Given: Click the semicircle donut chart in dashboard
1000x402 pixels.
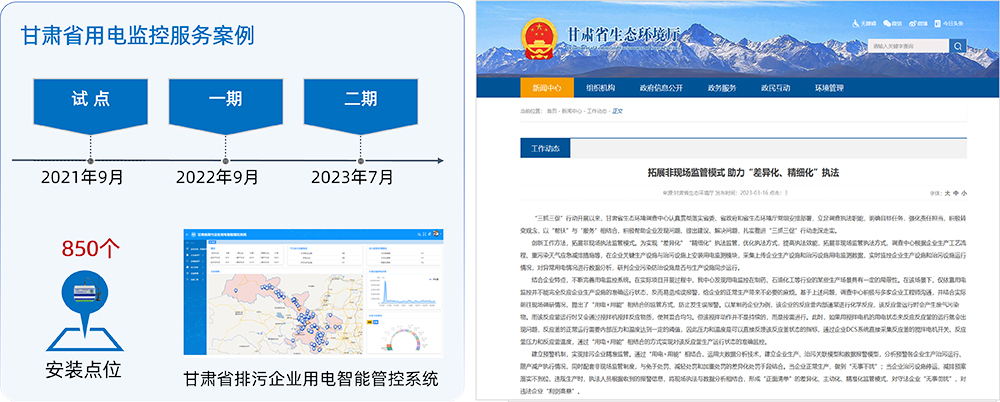Looking at the screenshot, I should [404, 339].
